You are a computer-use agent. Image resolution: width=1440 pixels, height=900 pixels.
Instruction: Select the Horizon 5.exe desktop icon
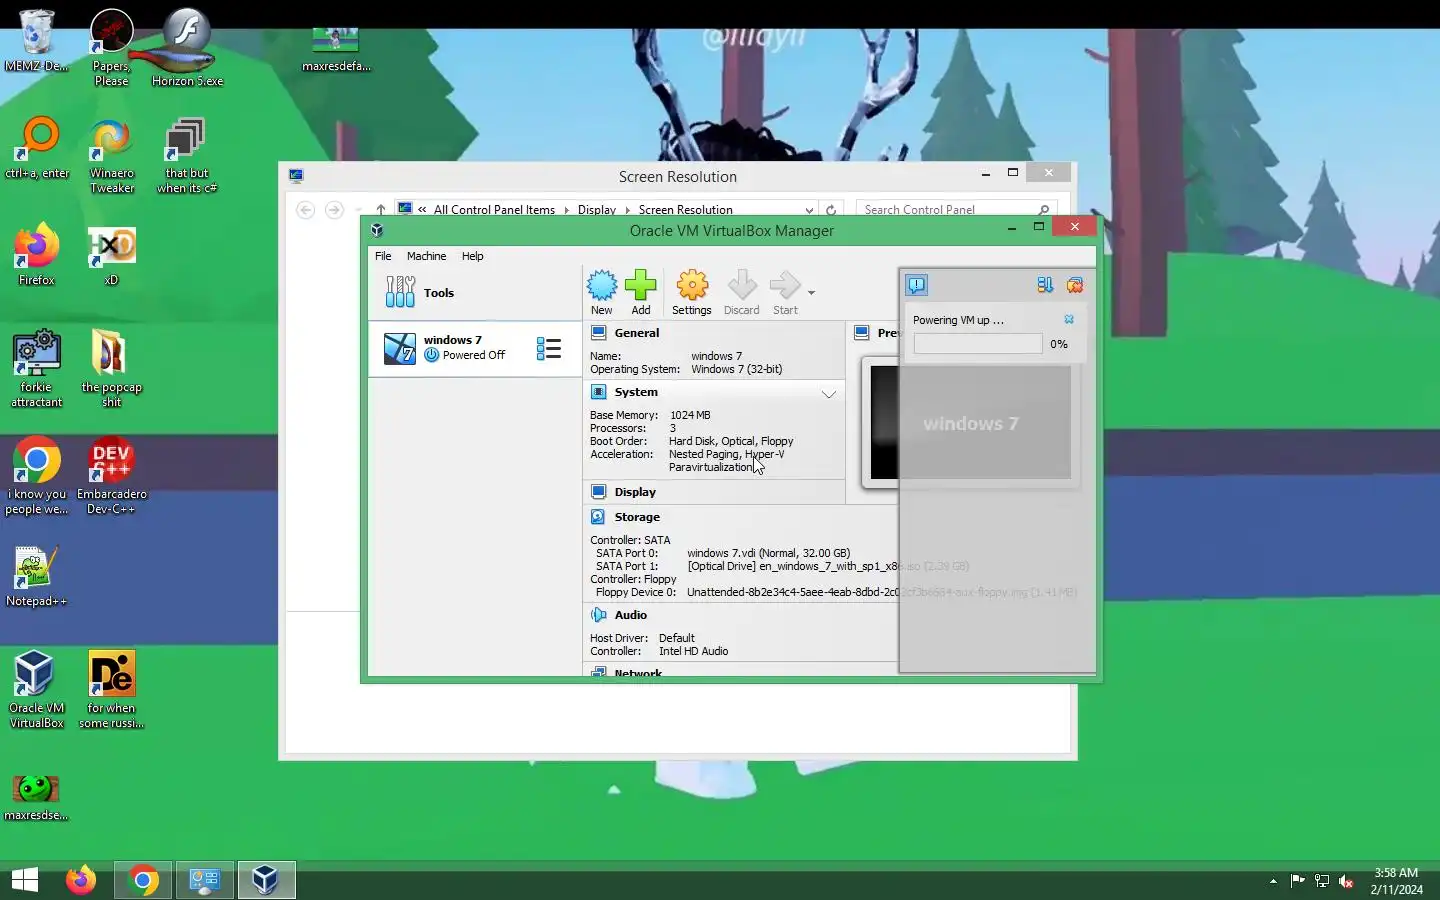pos(187,48)
